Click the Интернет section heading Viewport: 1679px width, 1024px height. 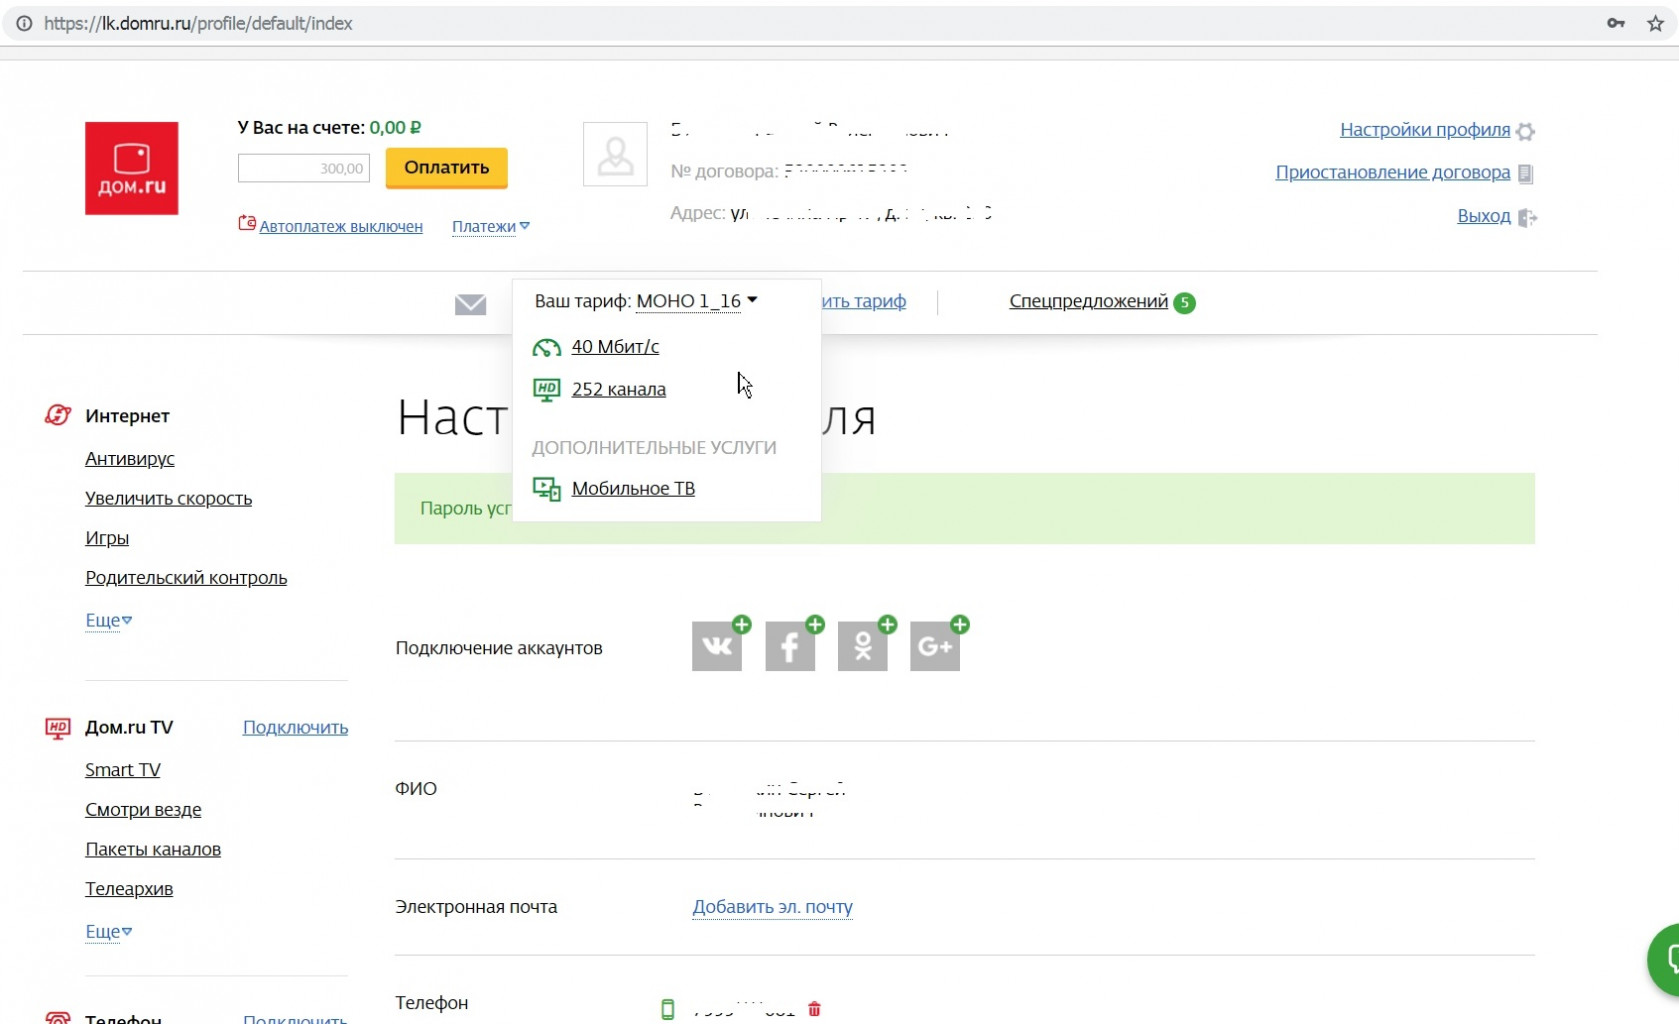(127, 416)
